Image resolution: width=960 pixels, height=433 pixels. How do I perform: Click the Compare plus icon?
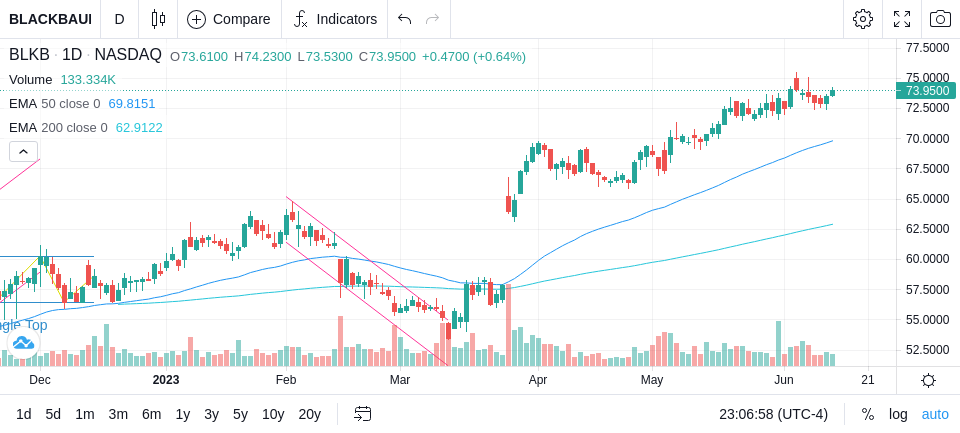click(x=196, y=20)
